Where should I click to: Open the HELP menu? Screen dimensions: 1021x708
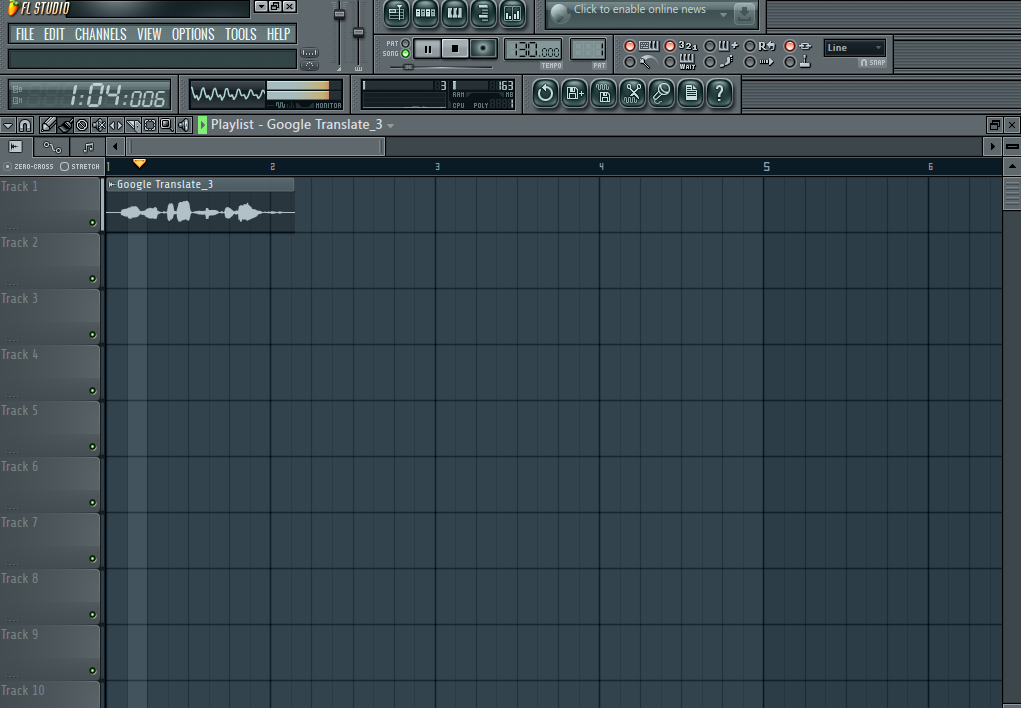click(x=279, y=35)
